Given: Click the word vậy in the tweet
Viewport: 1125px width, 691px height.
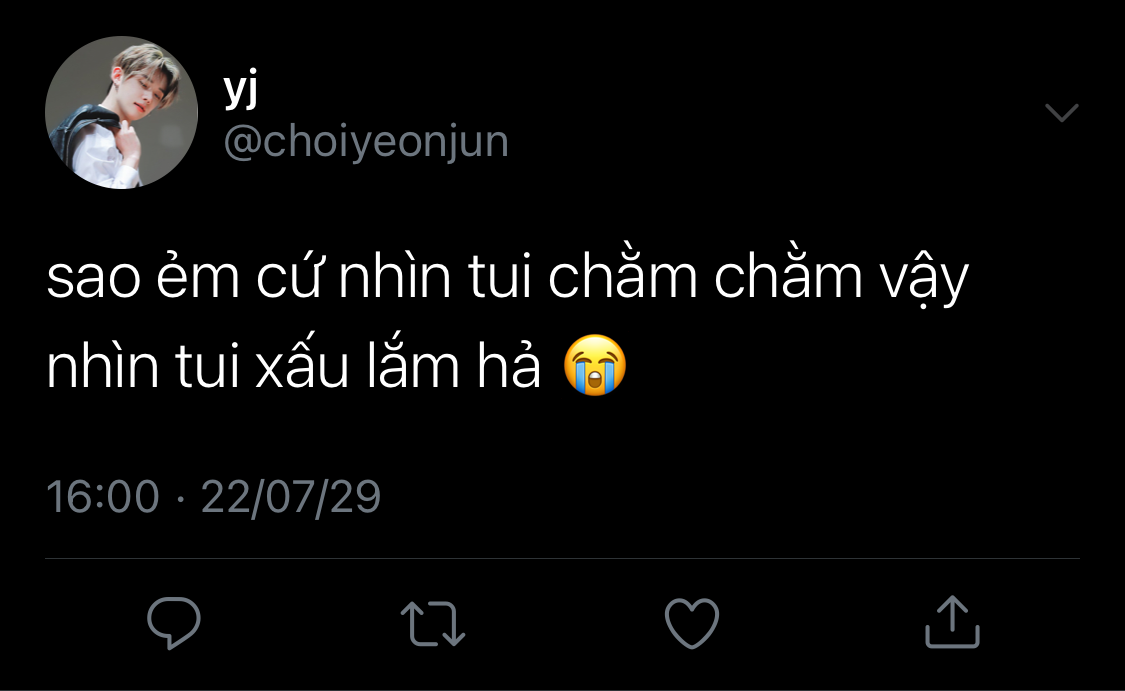Looking at the screenshot, I should (925, 281).
